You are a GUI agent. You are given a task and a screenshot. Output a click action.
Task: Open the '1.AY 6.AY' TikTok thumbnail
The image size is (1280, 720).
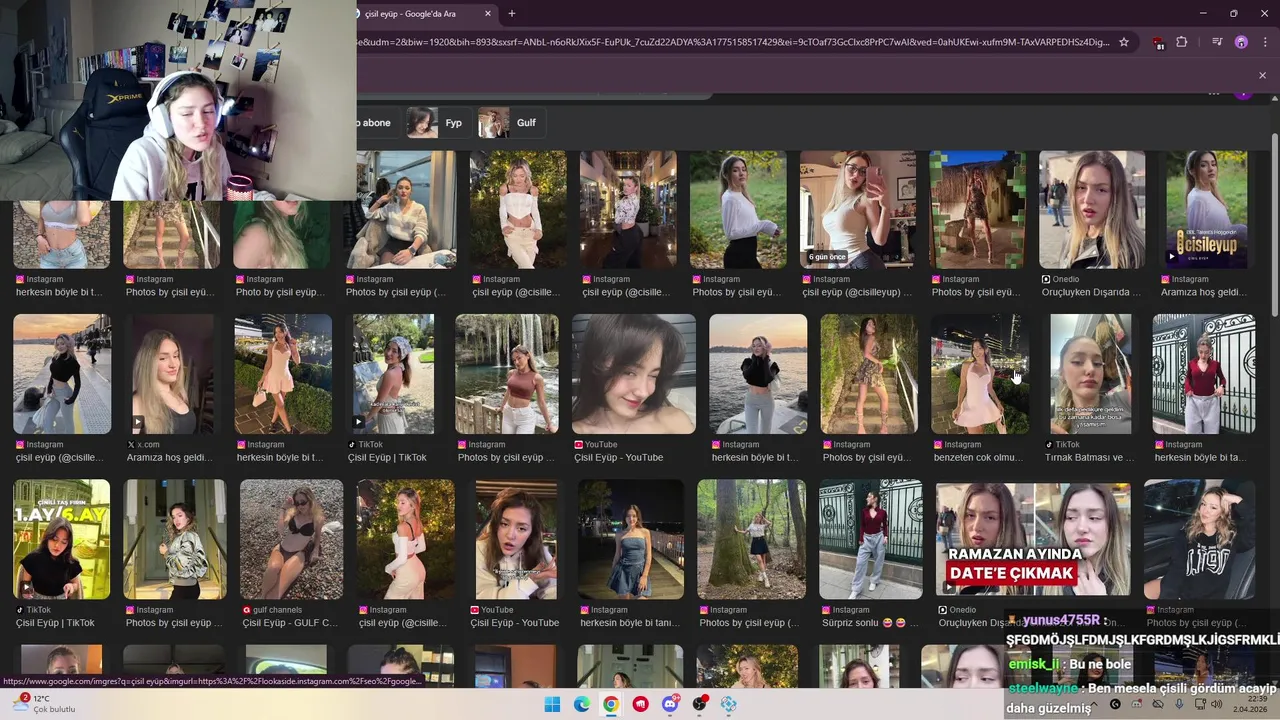[x=62, y=539]
